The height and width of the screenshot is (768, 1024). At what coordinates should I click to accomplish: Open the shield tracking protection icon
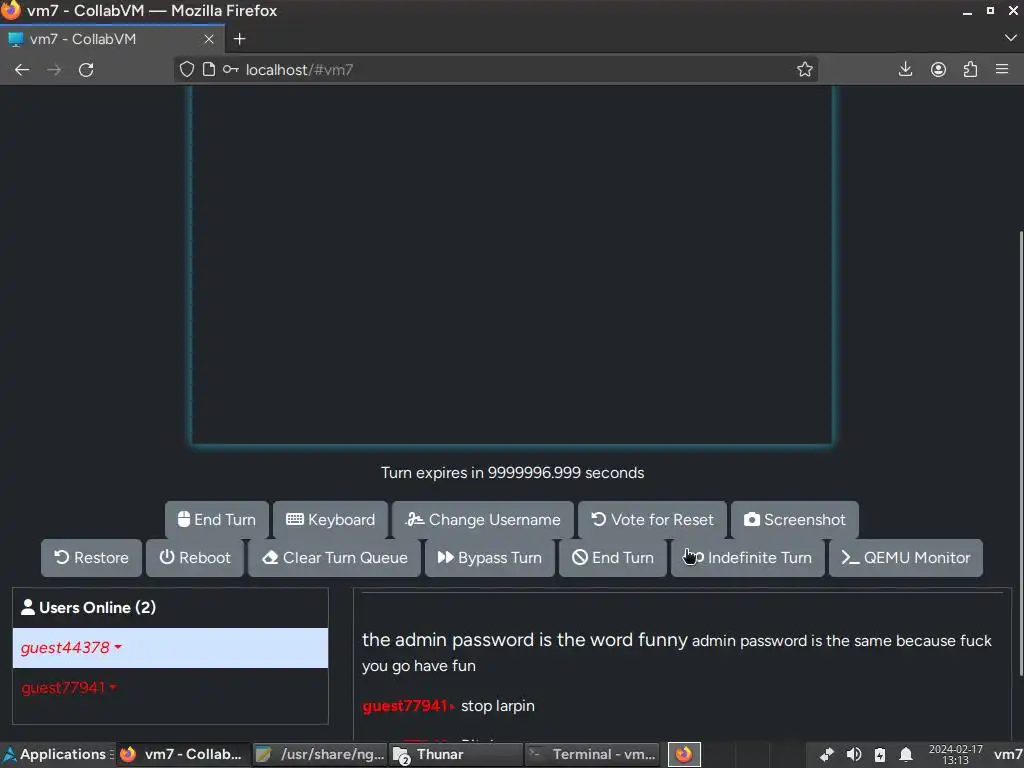(x=187, y=69)
